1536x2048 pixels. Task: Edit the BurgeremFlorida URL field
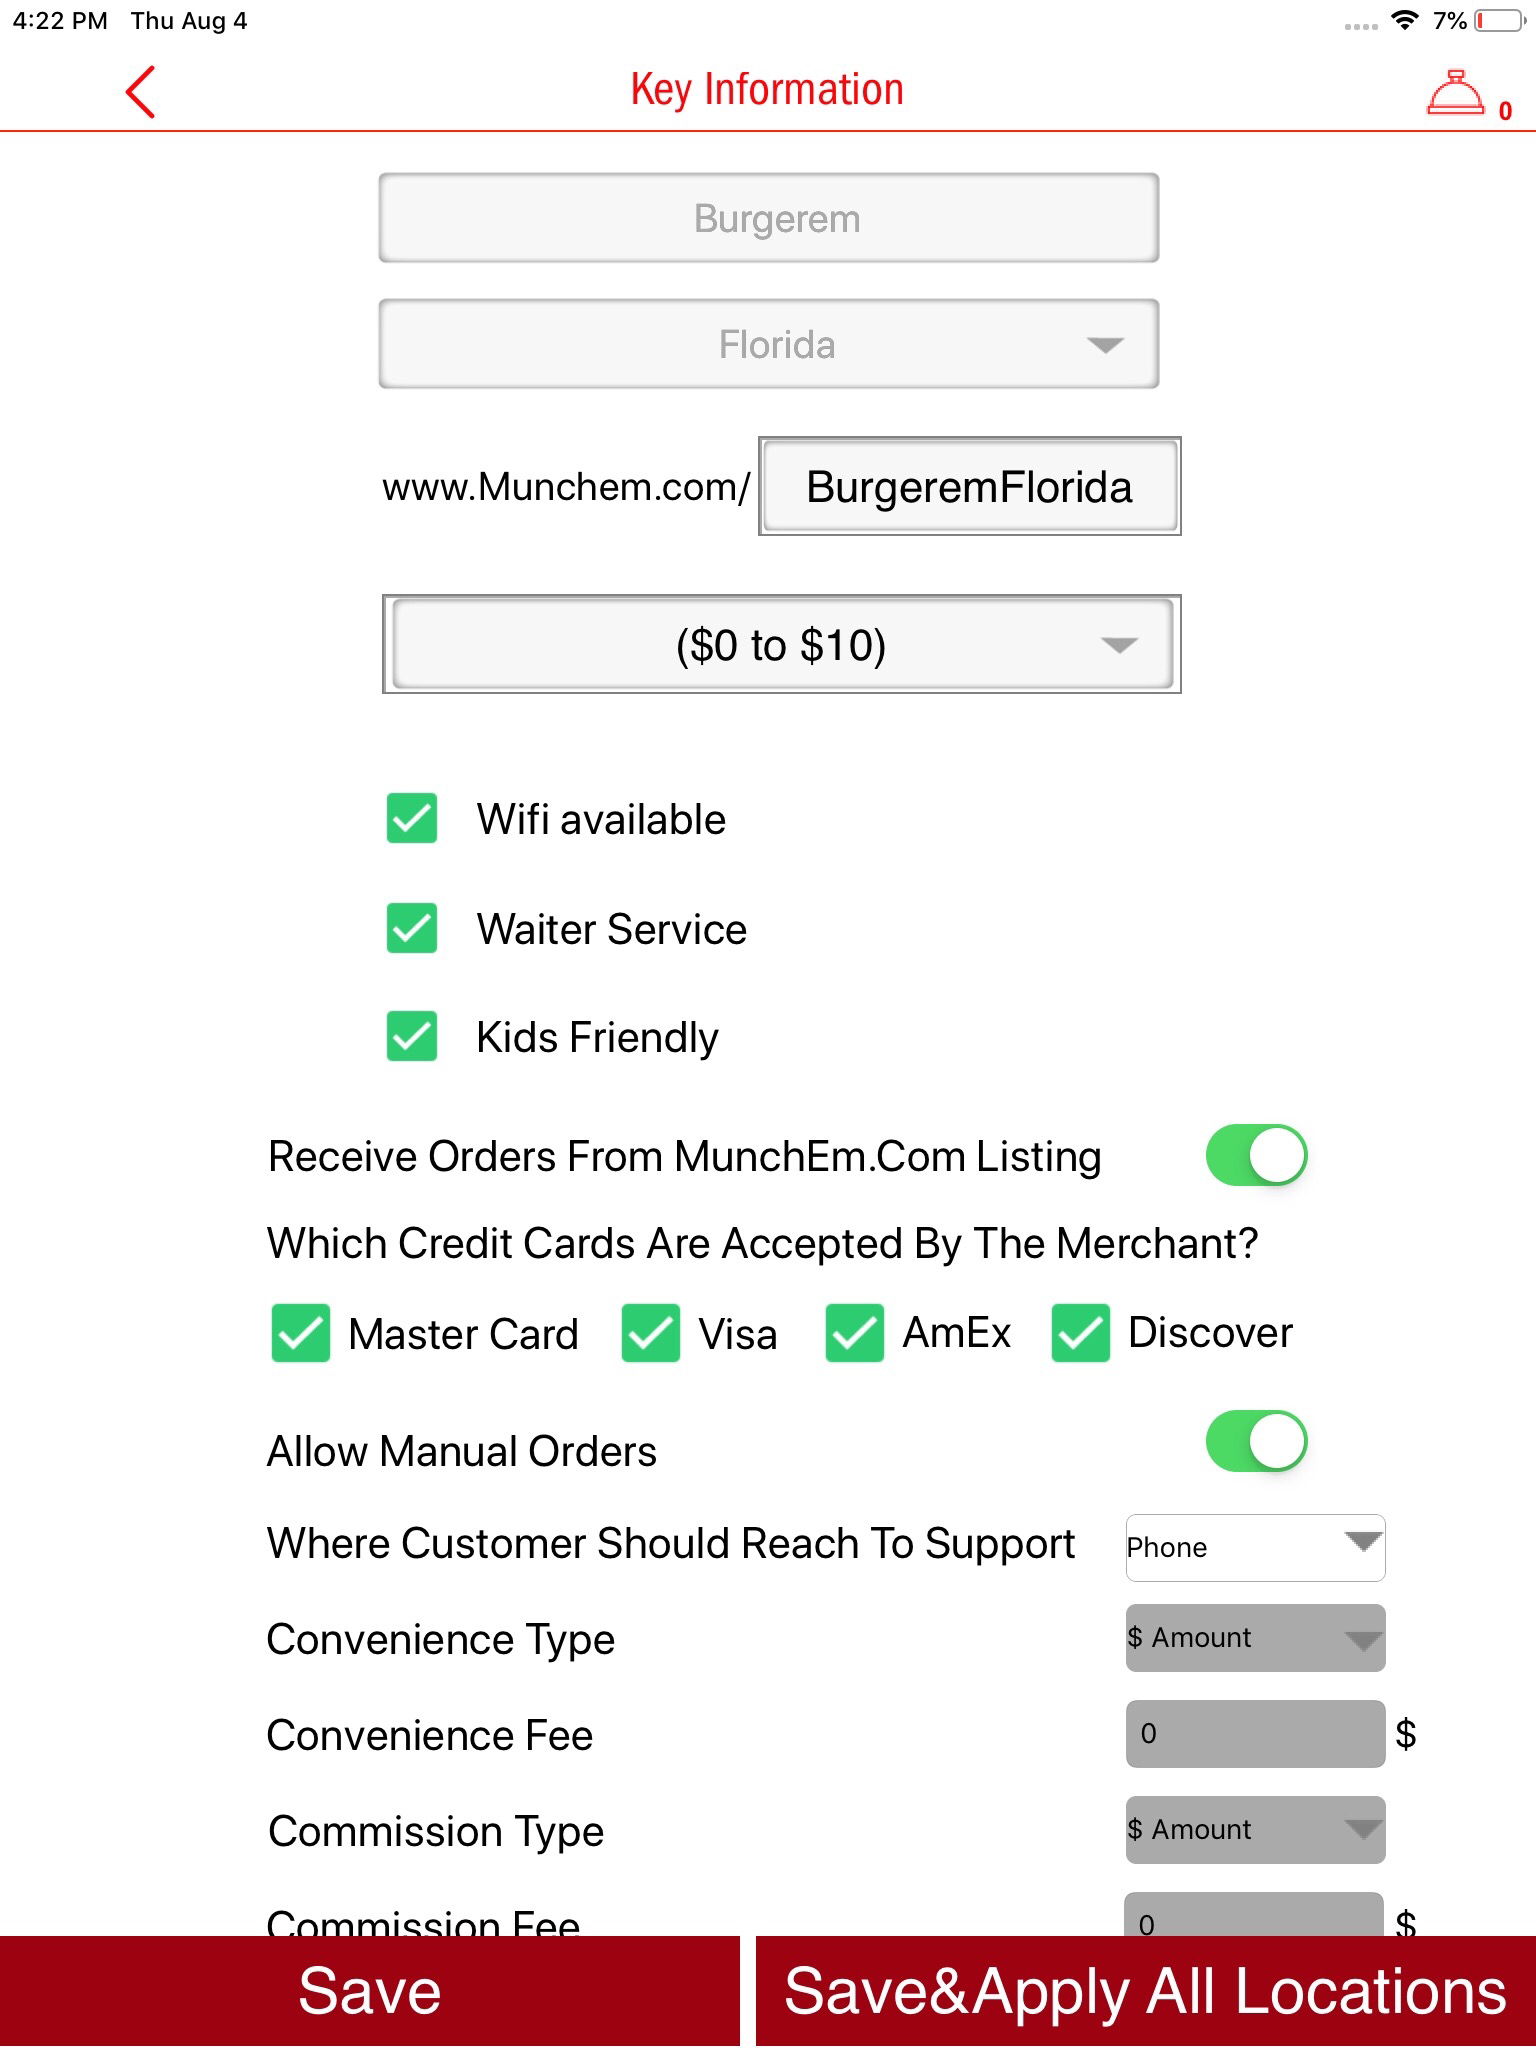coord(969,487)
